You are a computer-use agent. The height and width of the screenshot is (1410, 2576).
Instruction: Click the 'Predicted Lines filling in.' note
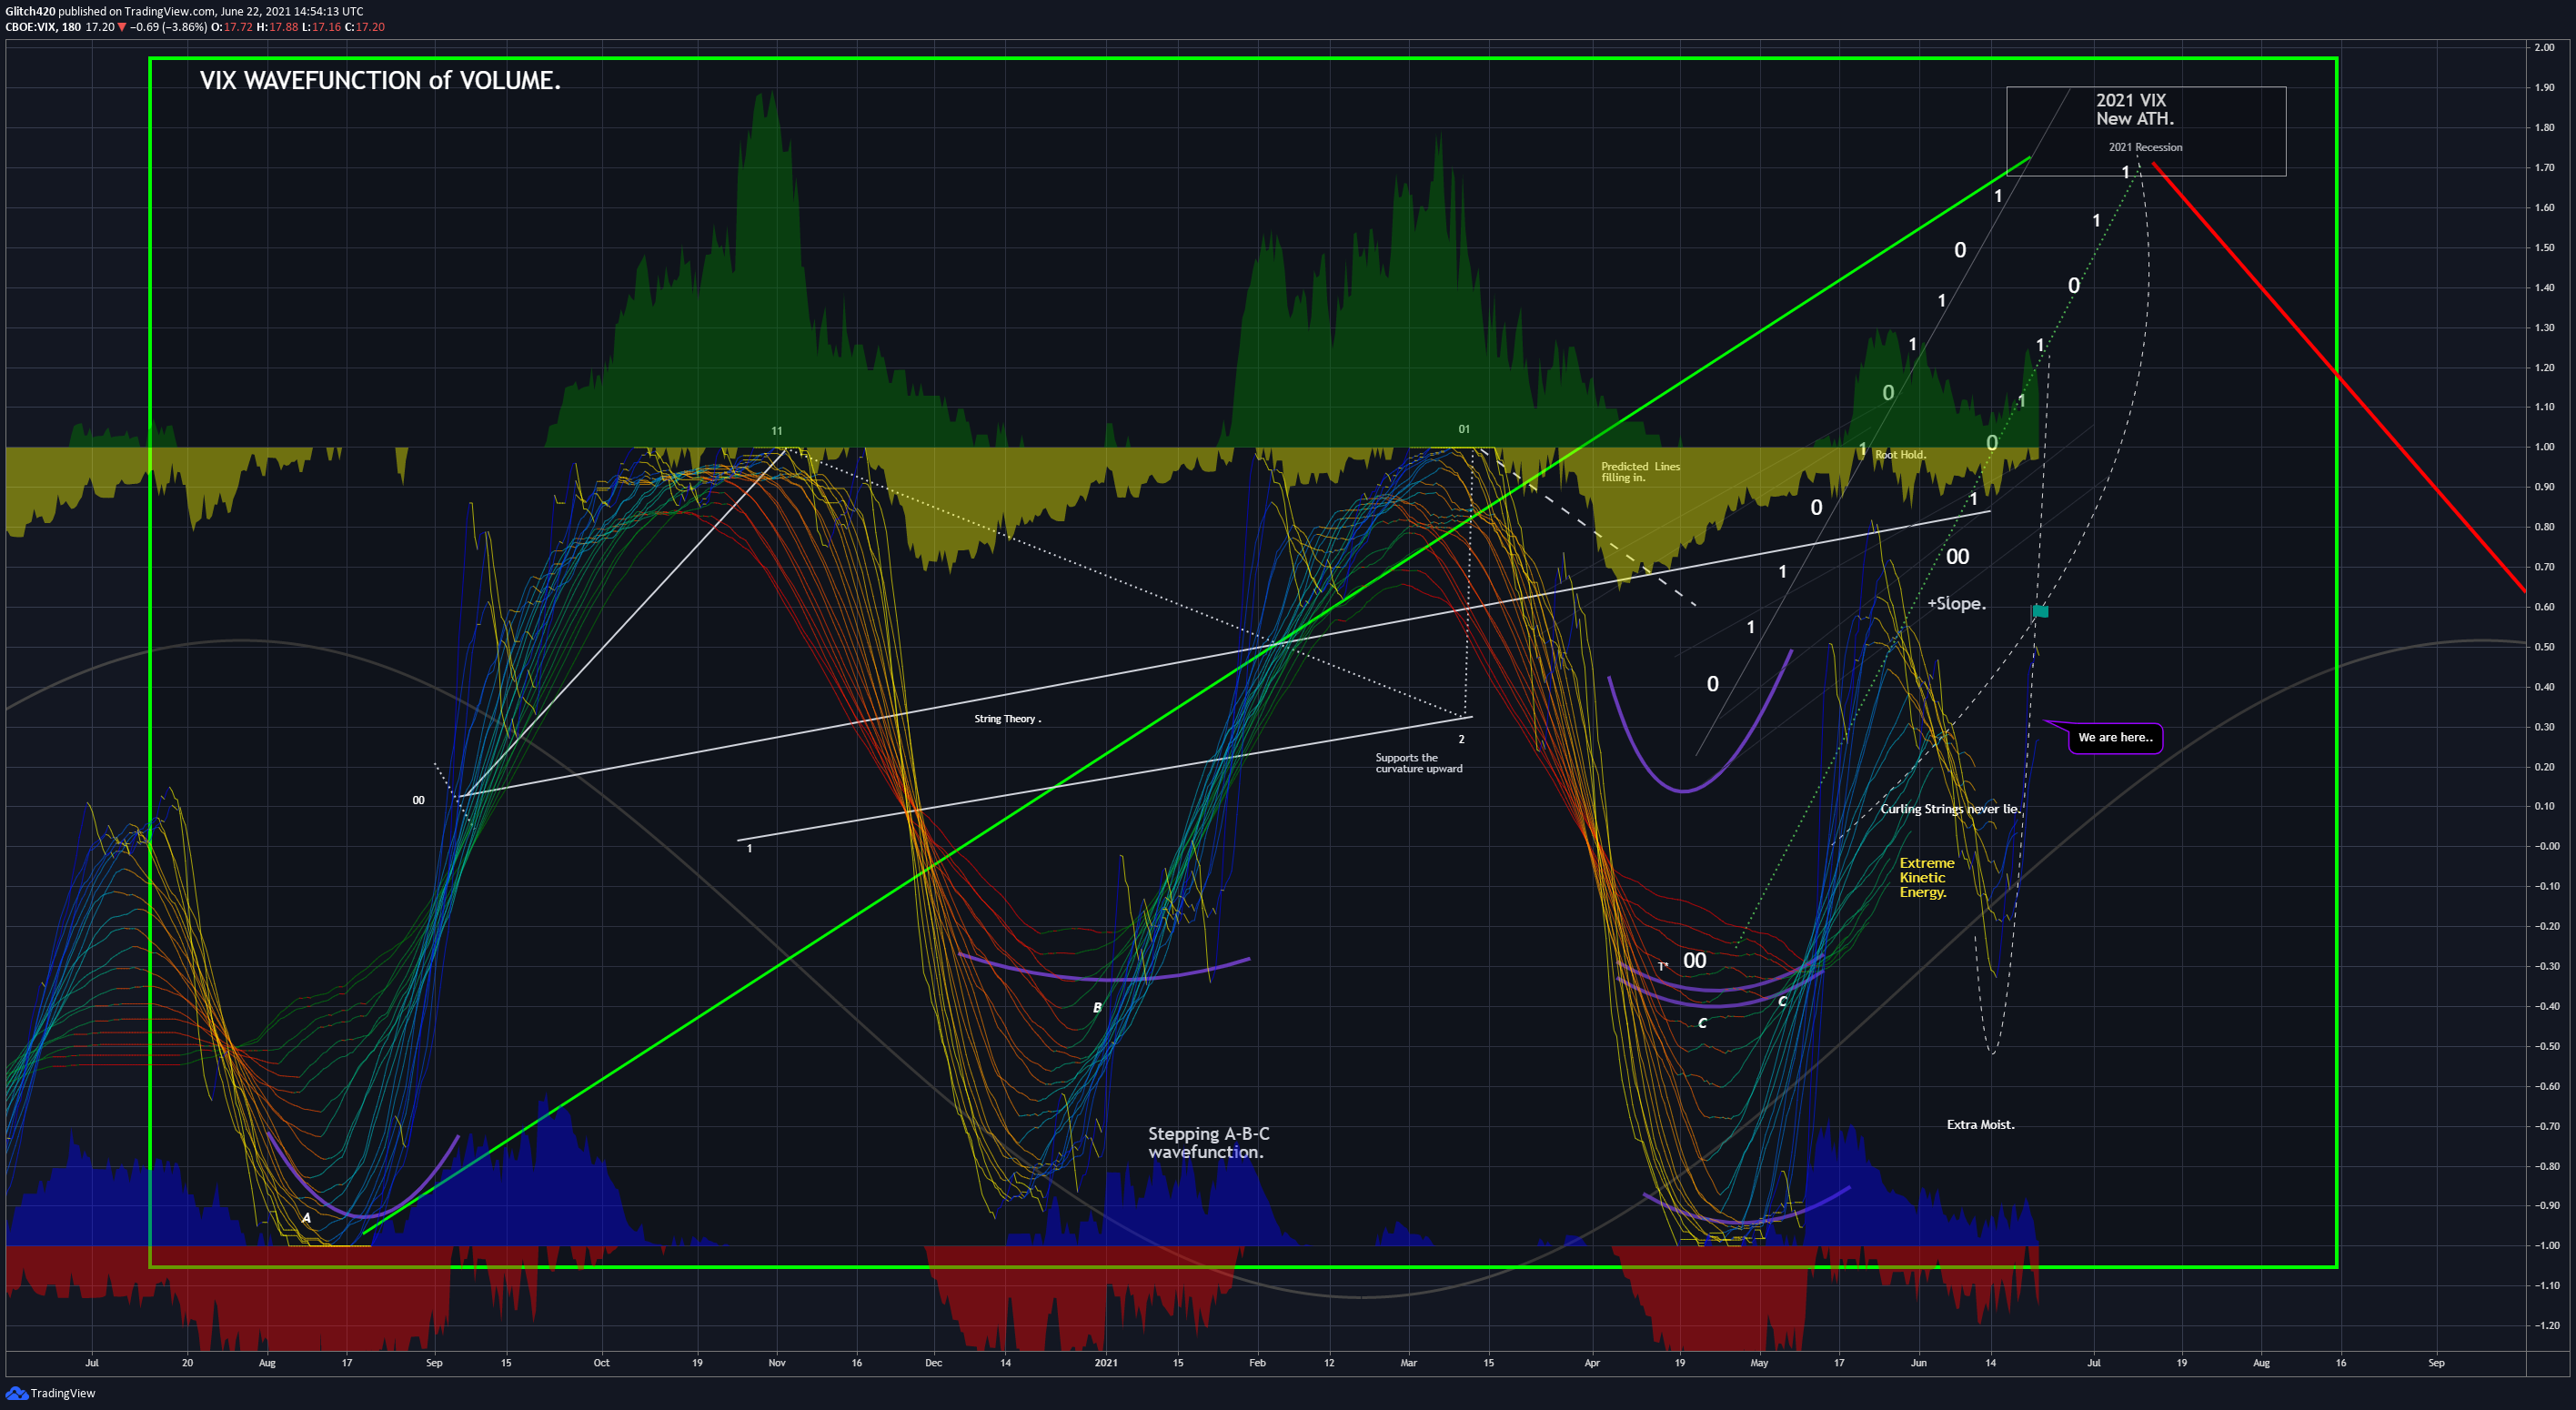pyautogui.click(x=1640, y=472)
